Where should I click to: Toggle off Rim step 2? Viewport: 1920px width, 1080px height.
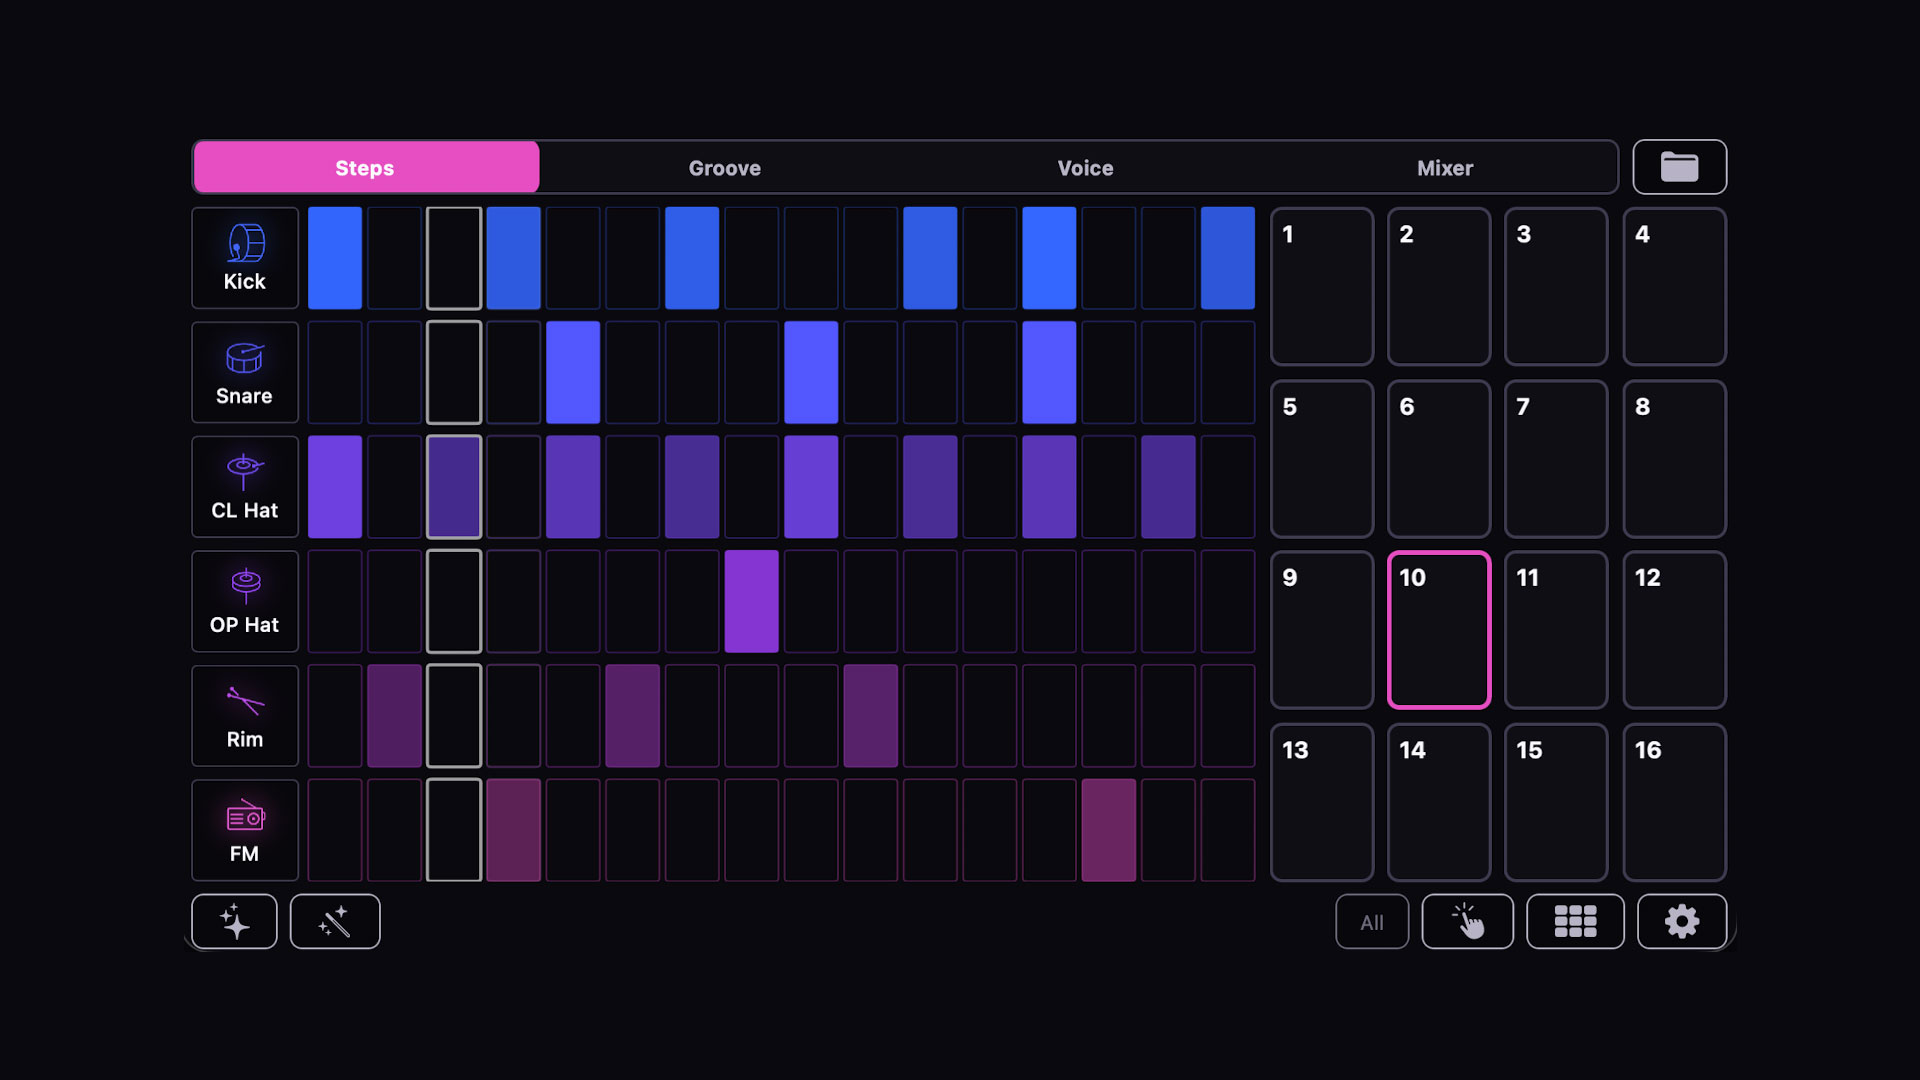394,716
